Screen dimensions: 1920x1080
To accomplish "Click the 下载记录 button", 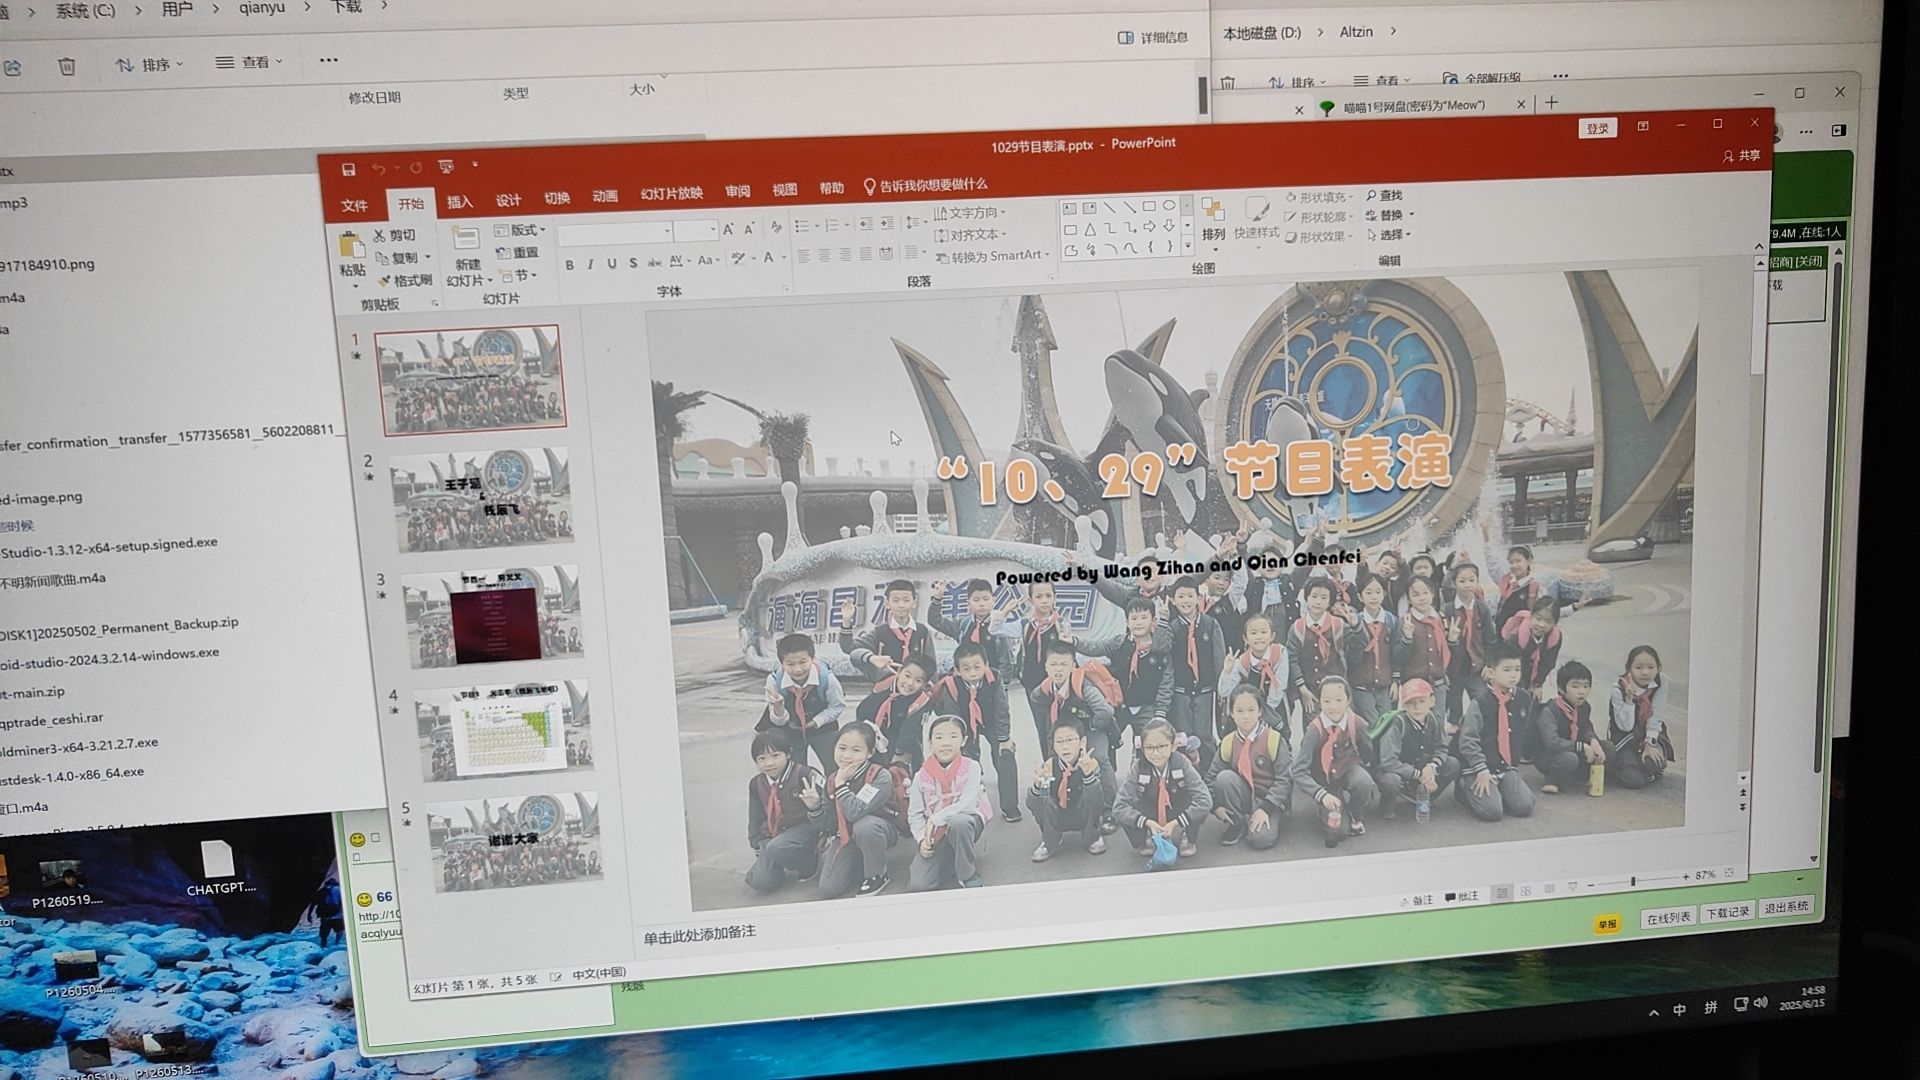I will pos(1727,912).
